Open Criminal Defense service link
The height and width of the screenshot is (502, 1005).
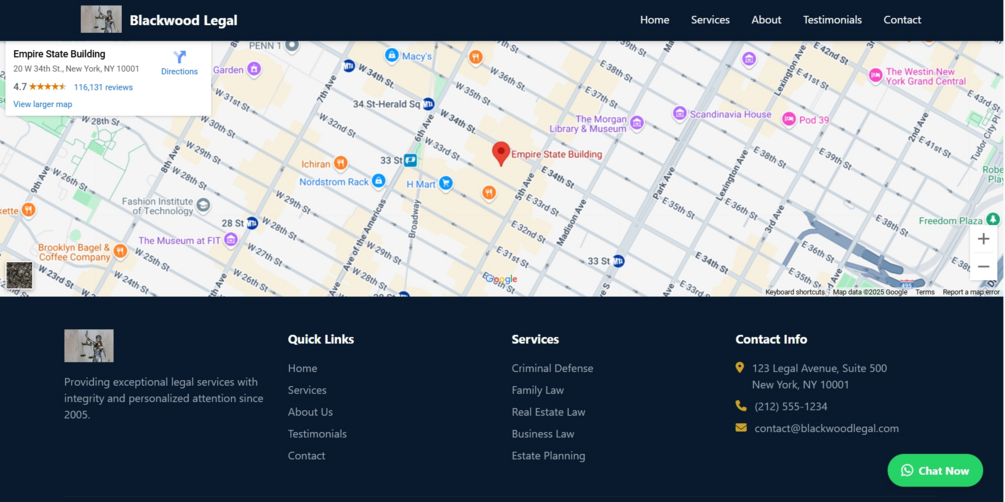click(x=552, y=368)
